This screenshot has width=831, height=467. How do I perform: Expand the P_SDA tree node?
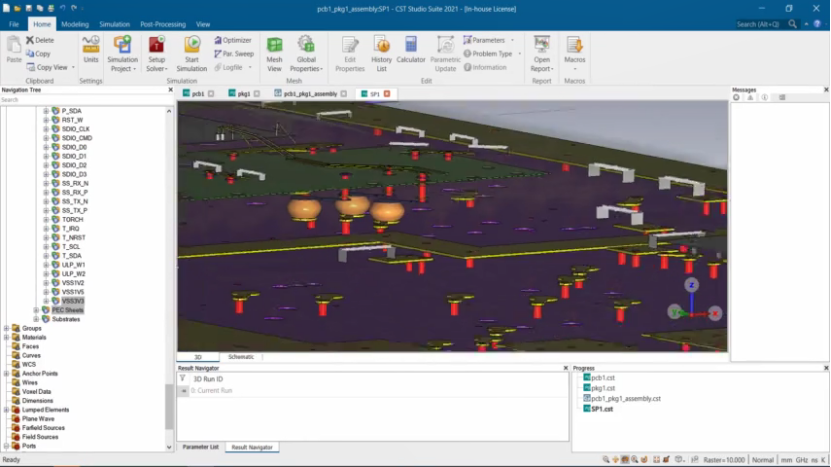click(46, 111)
